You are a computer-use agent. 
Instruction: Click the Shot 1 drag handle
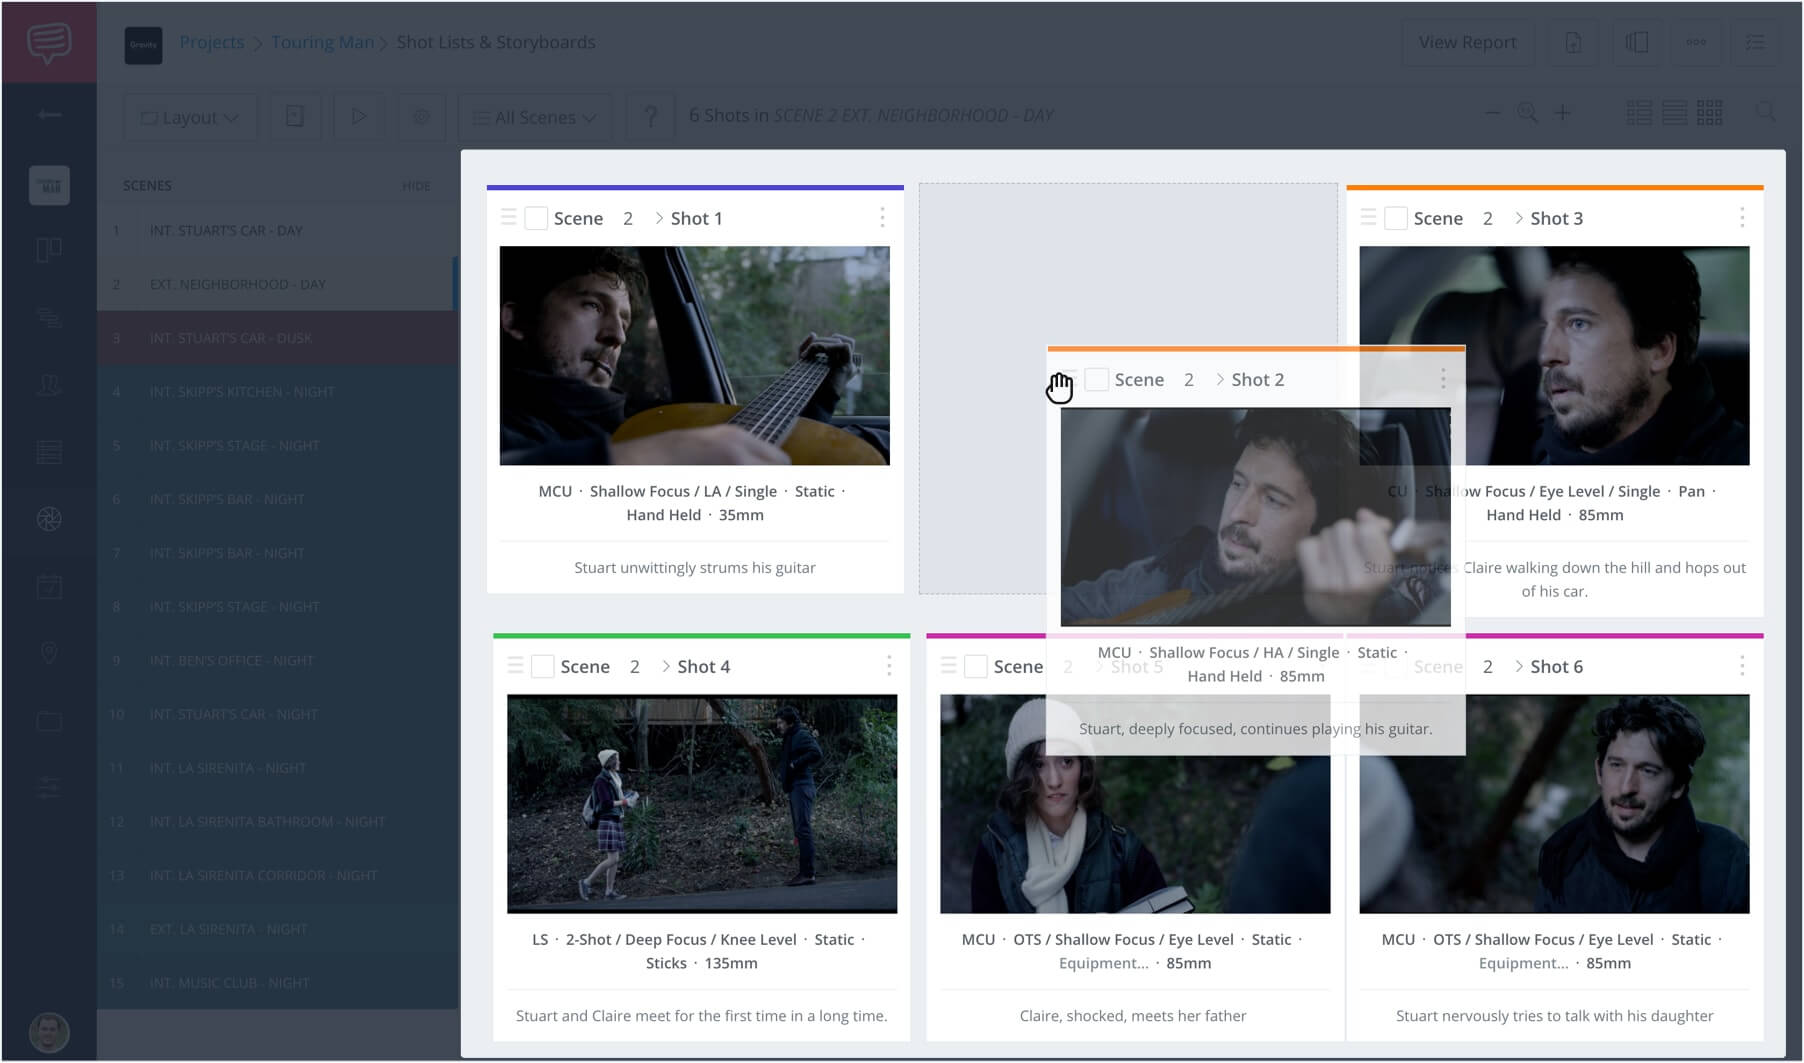[x=508, y=217]
